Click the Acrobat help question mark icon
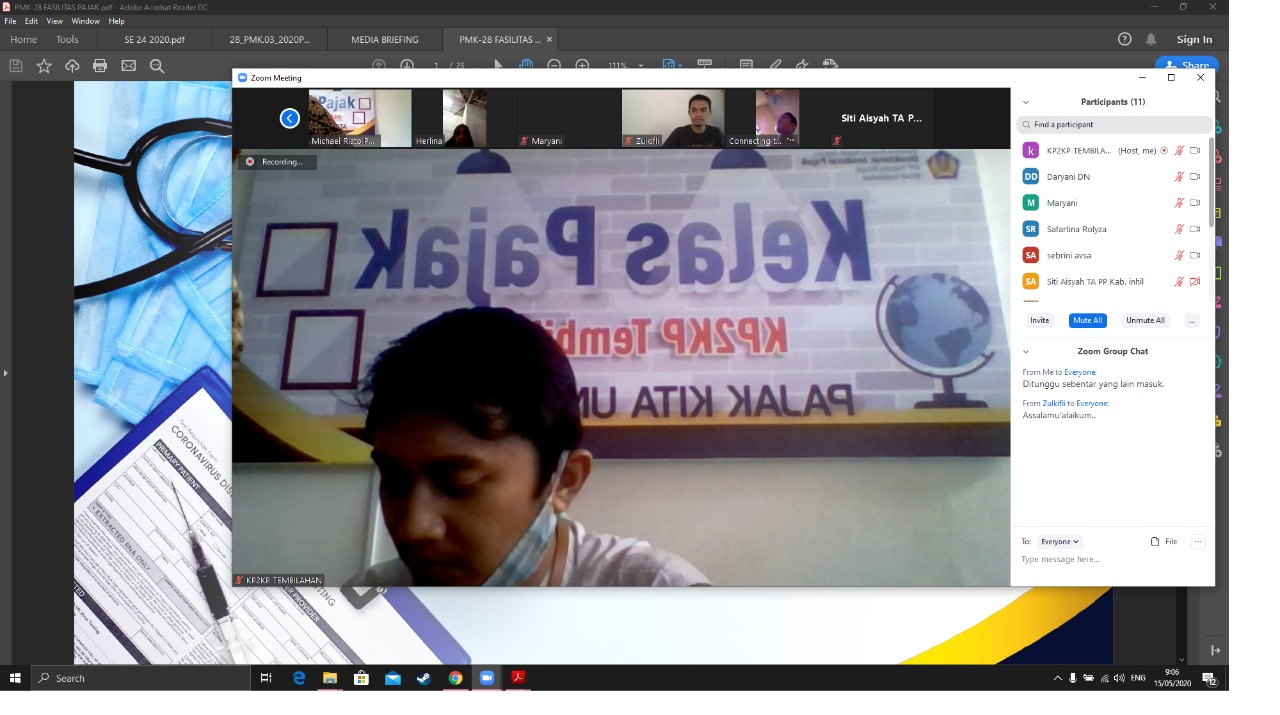The width and height of the screenshot is (1280, 715). click(1124, 39)
